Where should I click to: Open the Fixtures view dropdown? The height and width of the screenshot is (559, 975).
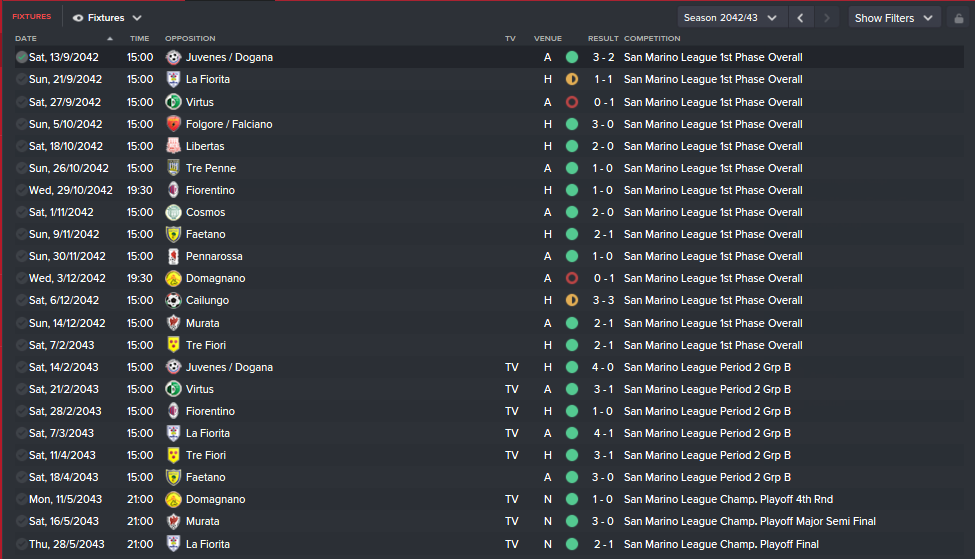point(107,18)
